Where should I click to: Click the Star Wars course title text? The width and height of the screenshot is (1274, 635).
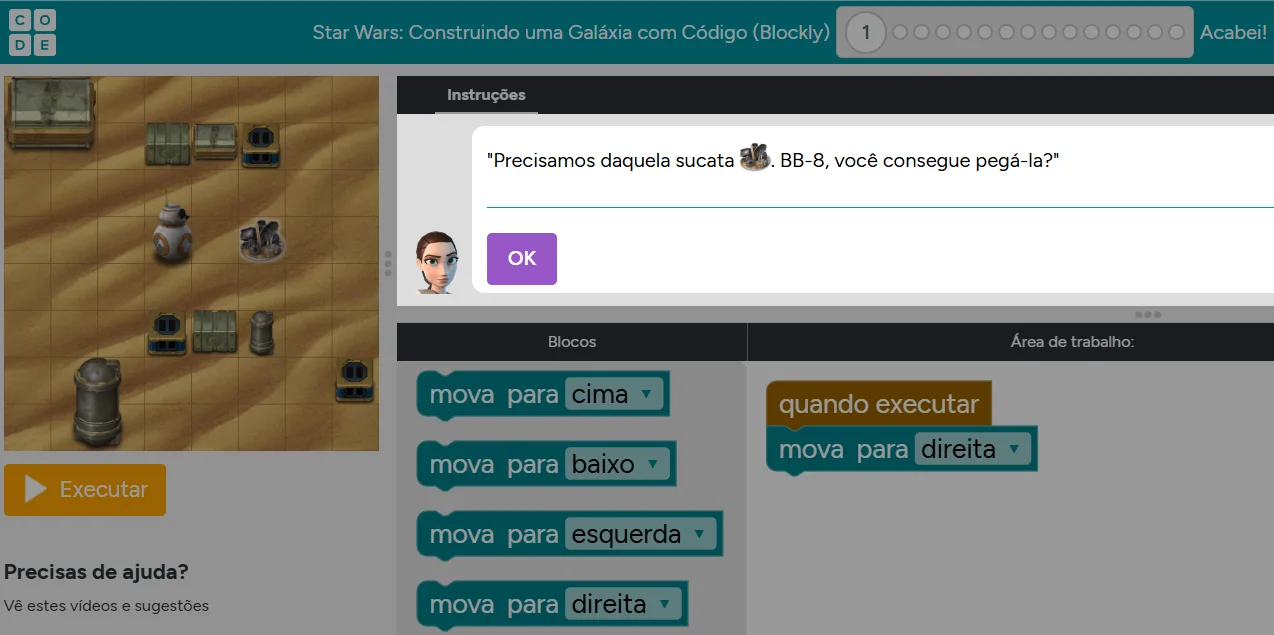pos(571,32)
